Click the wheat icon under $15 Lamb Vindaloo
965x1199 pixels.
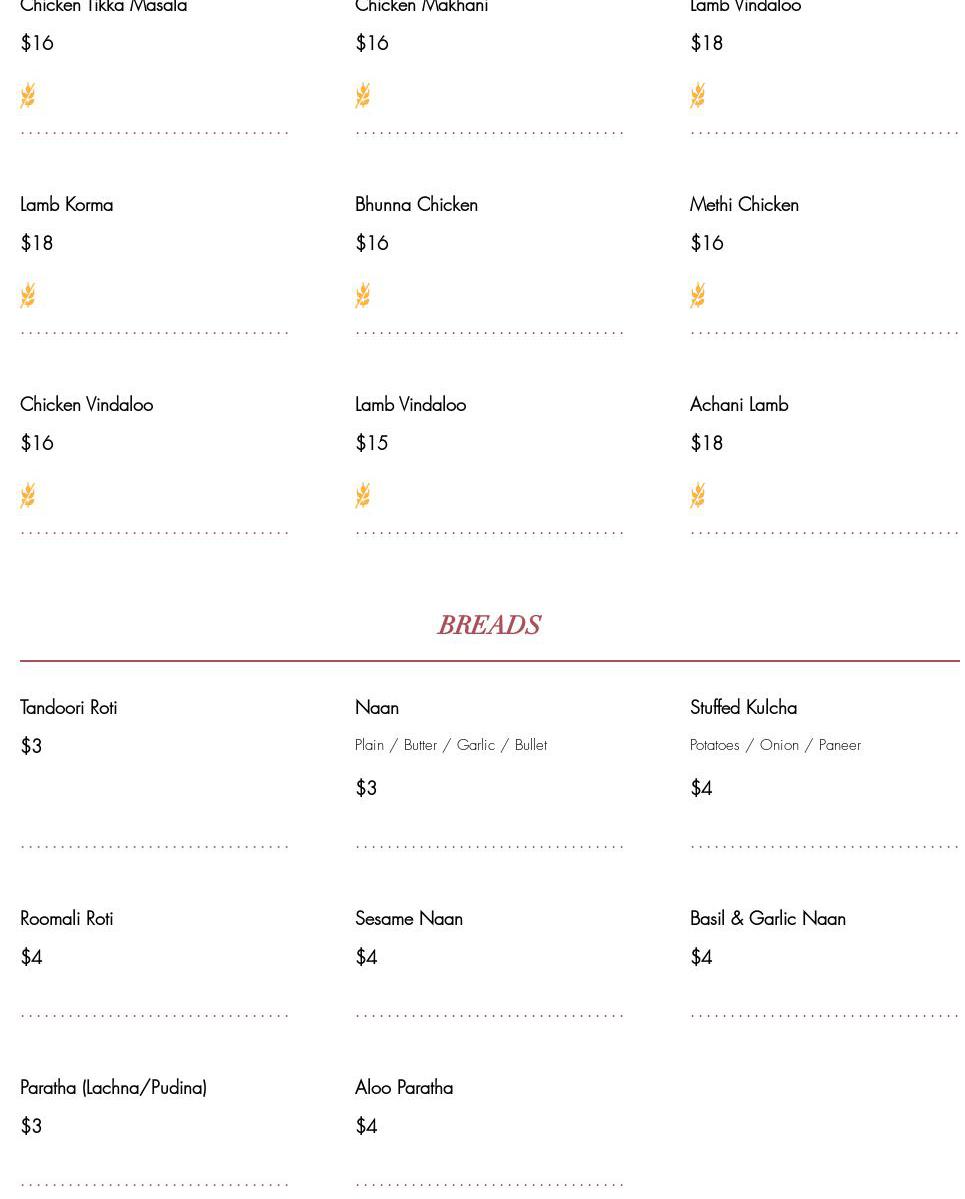point(363,495)
